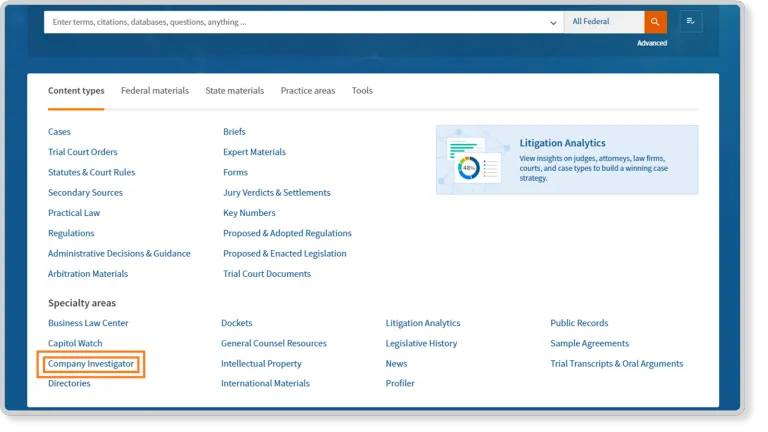The image size is (768, 432).
Task: Open the Company Investigator link
Action: pyautogui.click(x=91, y=364)
